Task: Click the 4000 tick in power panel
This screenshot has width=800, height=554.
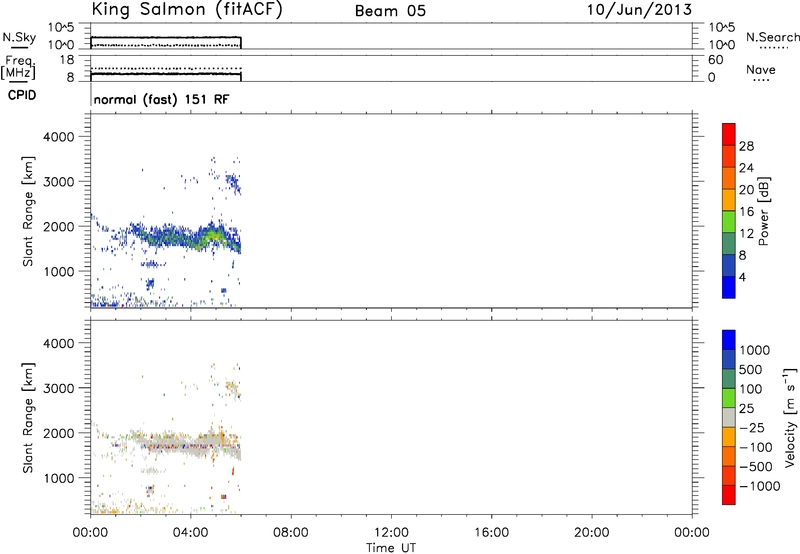Action: (58, 136)
